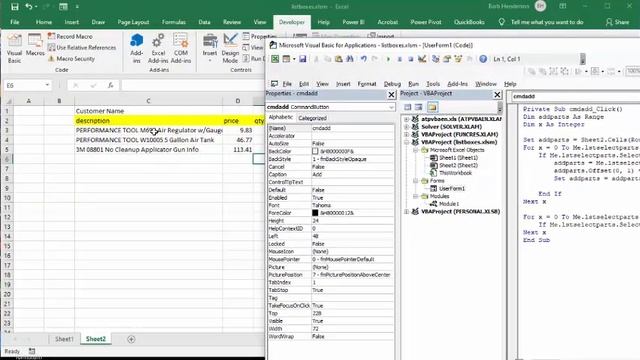Click View Object icon in Project panel
Image resolution: width=640 pixels, height=360 pixels.
[x=418, y=107]
